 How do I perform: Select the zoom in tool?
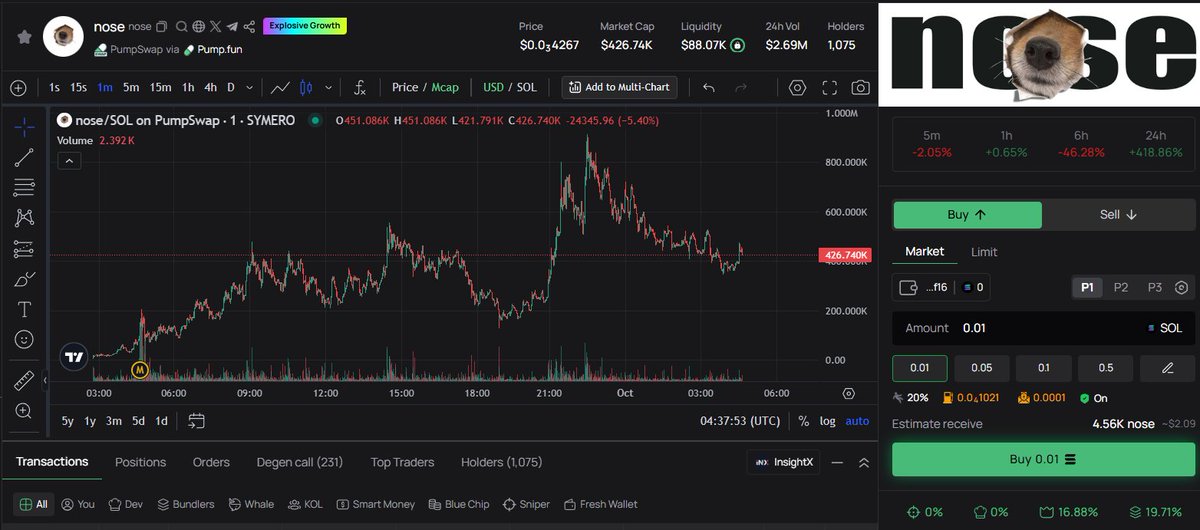(x=25, y=411)
